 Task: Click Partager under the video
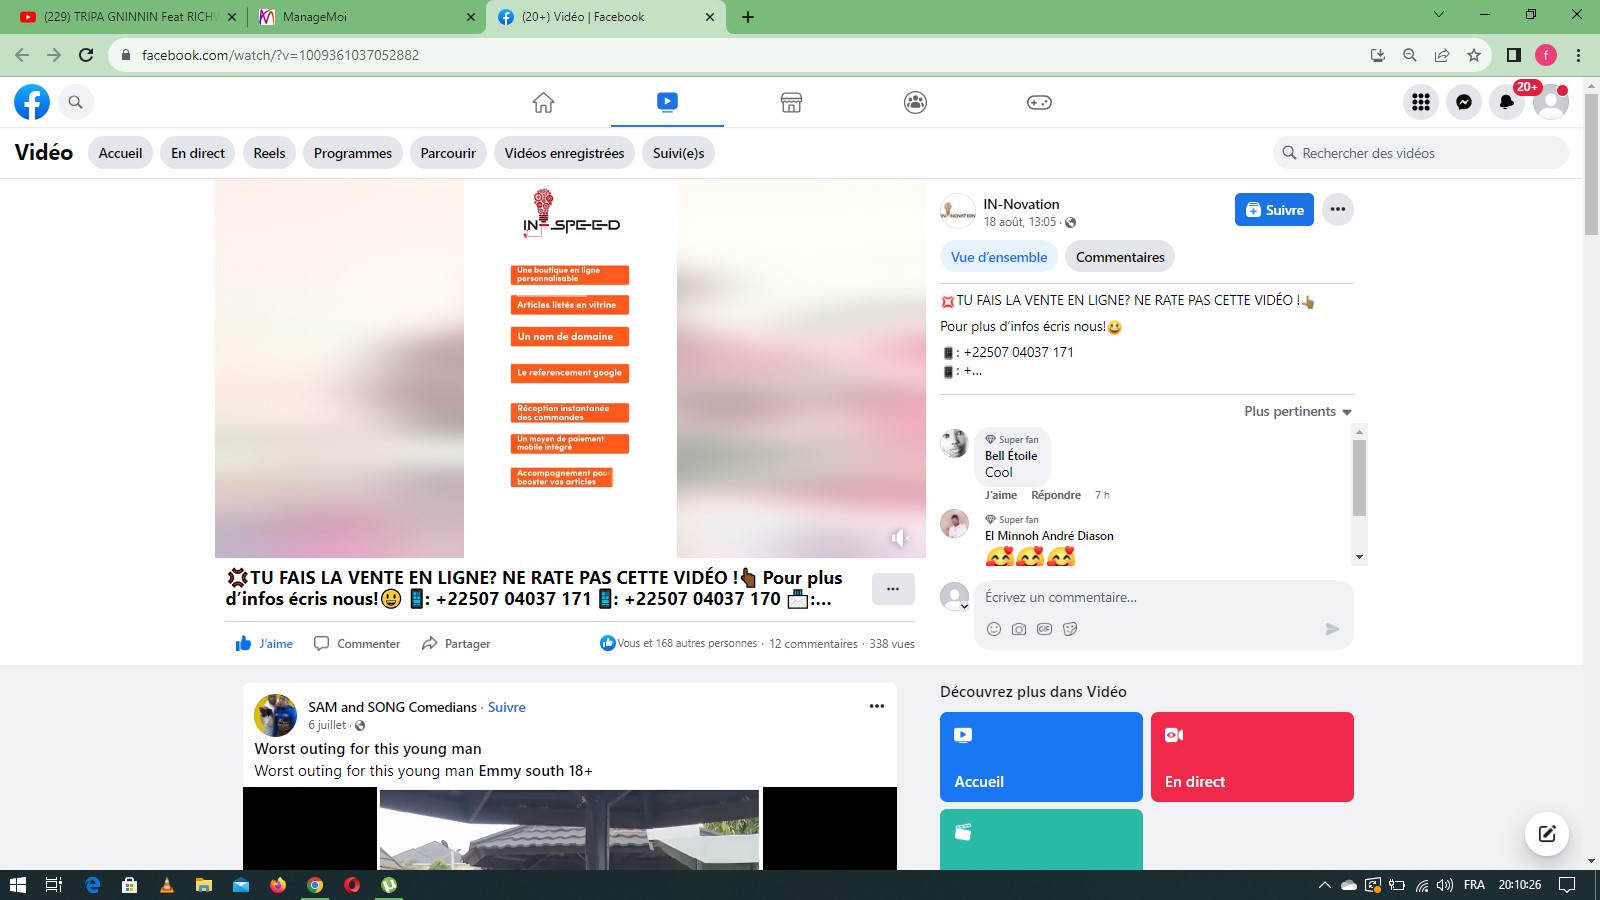[x=456, y=644]
